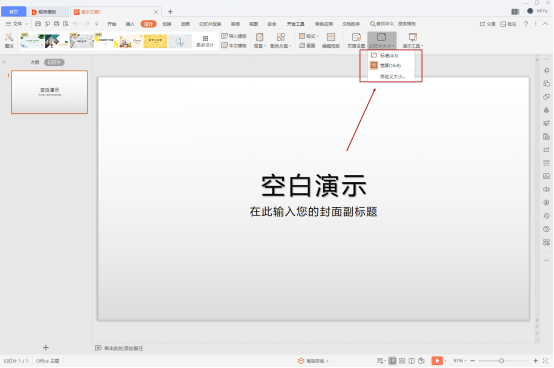This screenshot has height=368, width=554.
Task: Choose Custom Size menu entry
Action: pyautogui.click(x=392, y=76)
